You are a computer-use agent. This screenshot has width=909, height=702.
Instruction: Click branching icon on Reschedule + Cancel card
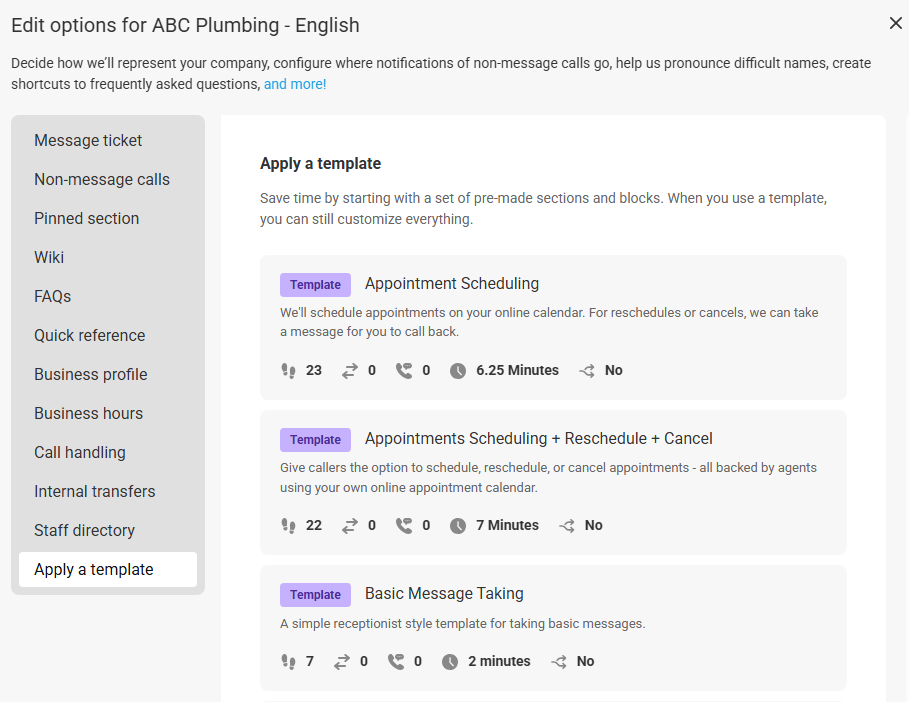point(566,526)
